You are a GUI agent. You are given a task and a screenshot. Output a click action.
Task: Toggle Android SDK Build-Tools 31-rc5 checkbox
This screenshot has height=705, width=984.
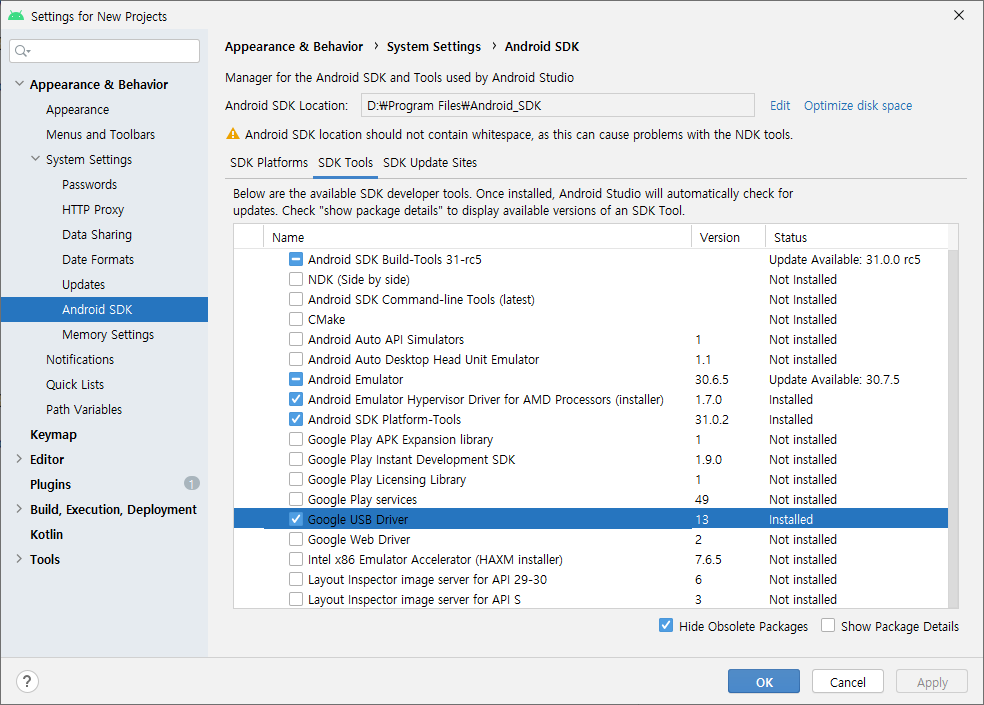[x=296, y=259]
